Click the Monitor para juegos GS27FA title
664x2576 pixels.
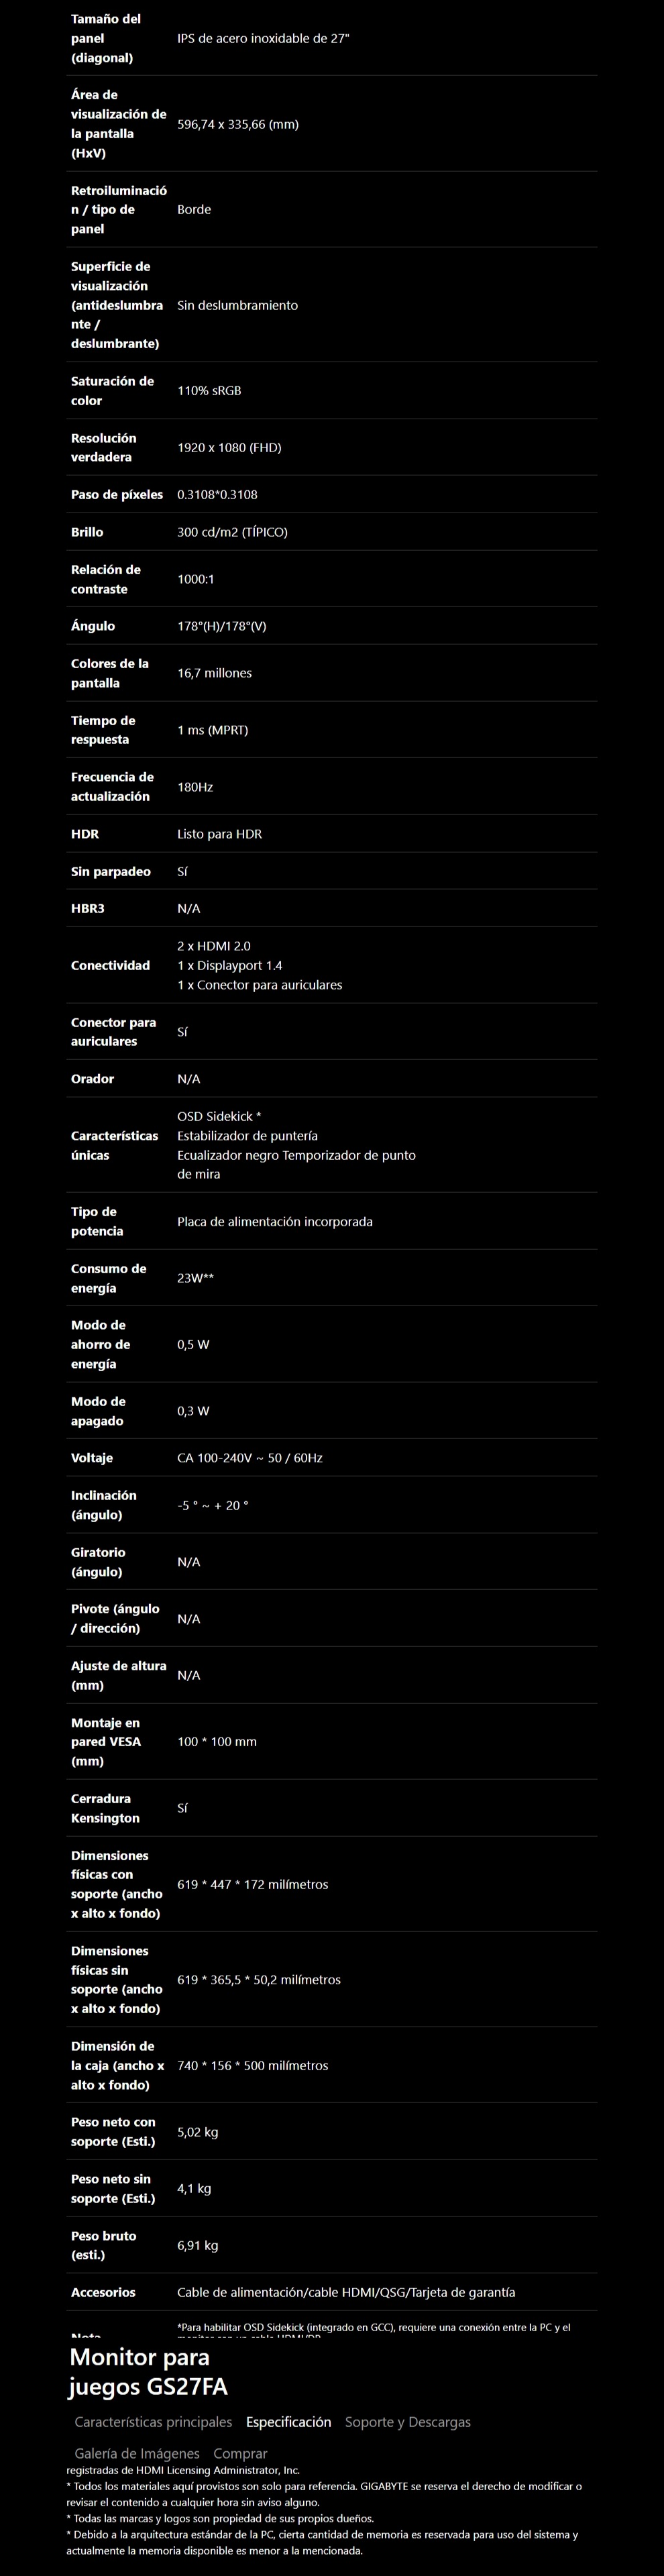(x=148, y=2372)
